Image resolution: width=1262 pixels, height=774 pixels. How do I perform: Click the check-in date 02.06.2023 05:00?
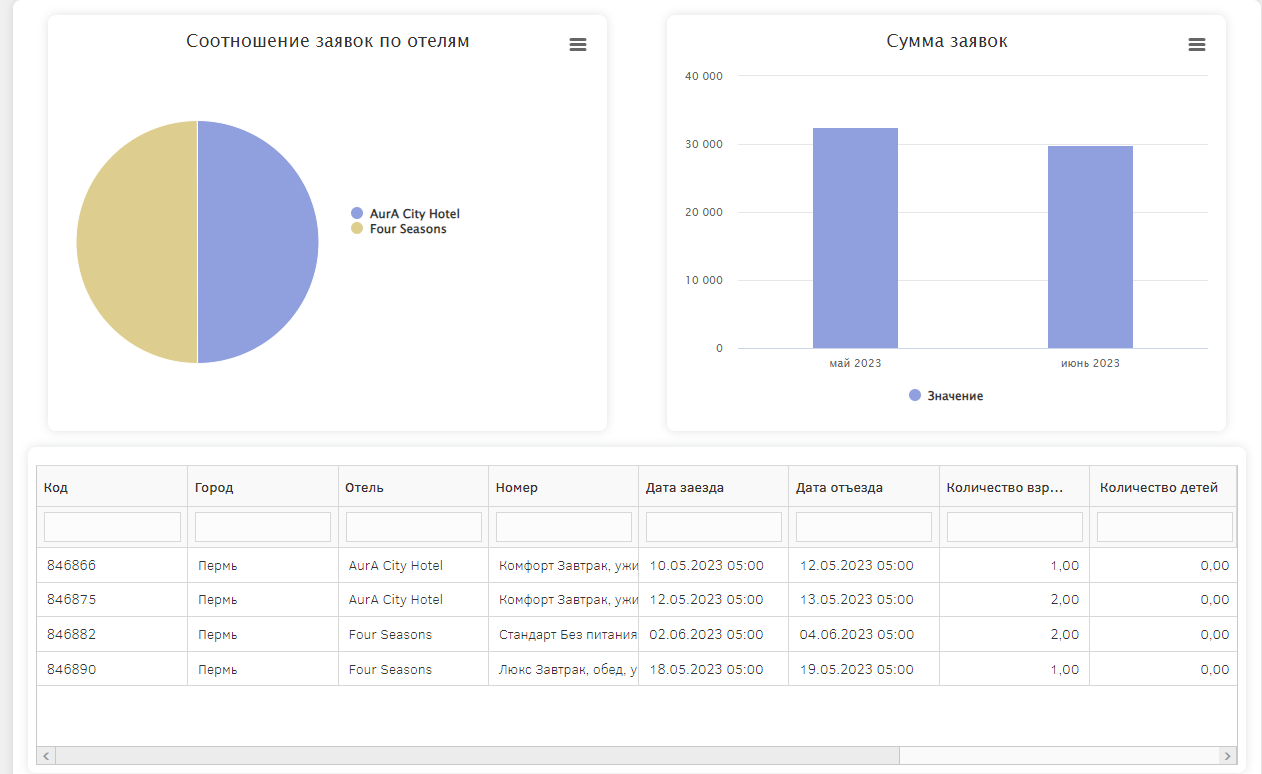pyautogui.click(x=713, y=634)
